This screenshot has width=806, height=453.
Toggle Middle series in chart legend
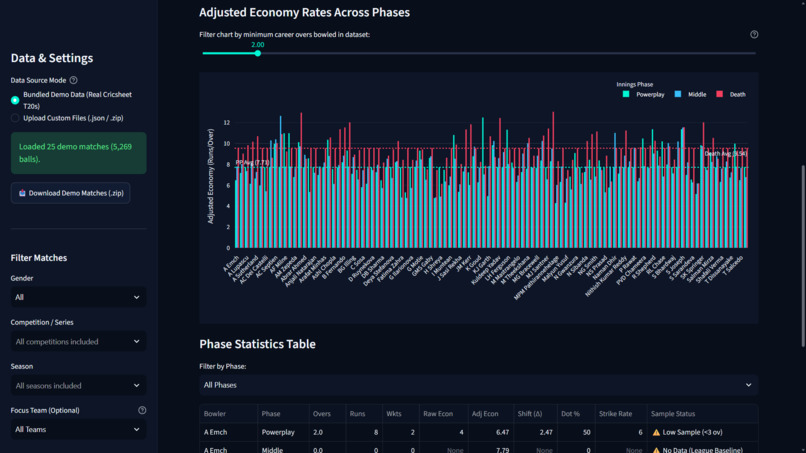690,95
